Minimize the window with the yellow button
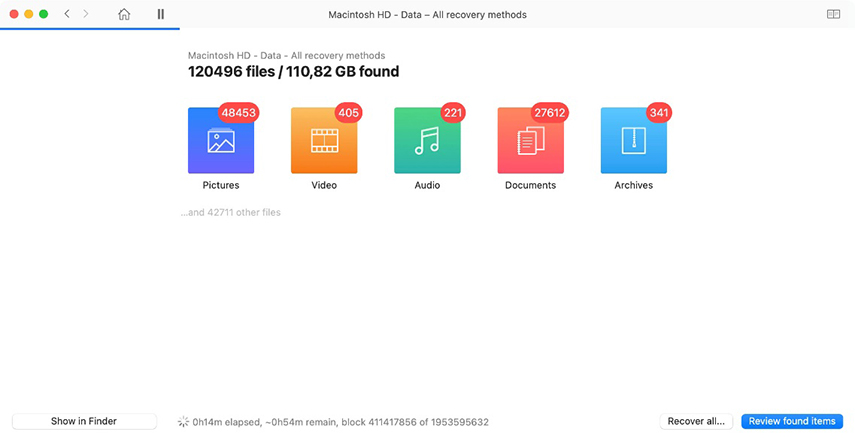The image size is (855, 438). click(x=28, y=15)
